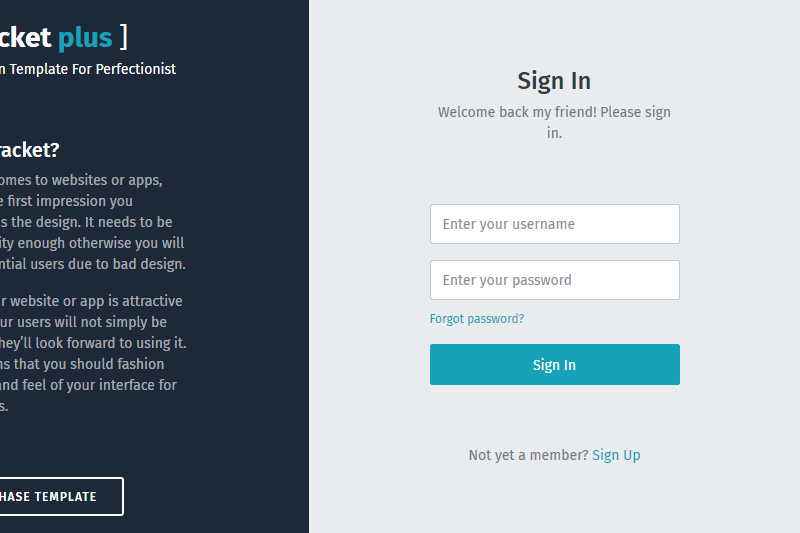Follow the Sign Up link
Viewport: 800px width, 533px height.
pos(616,455)
